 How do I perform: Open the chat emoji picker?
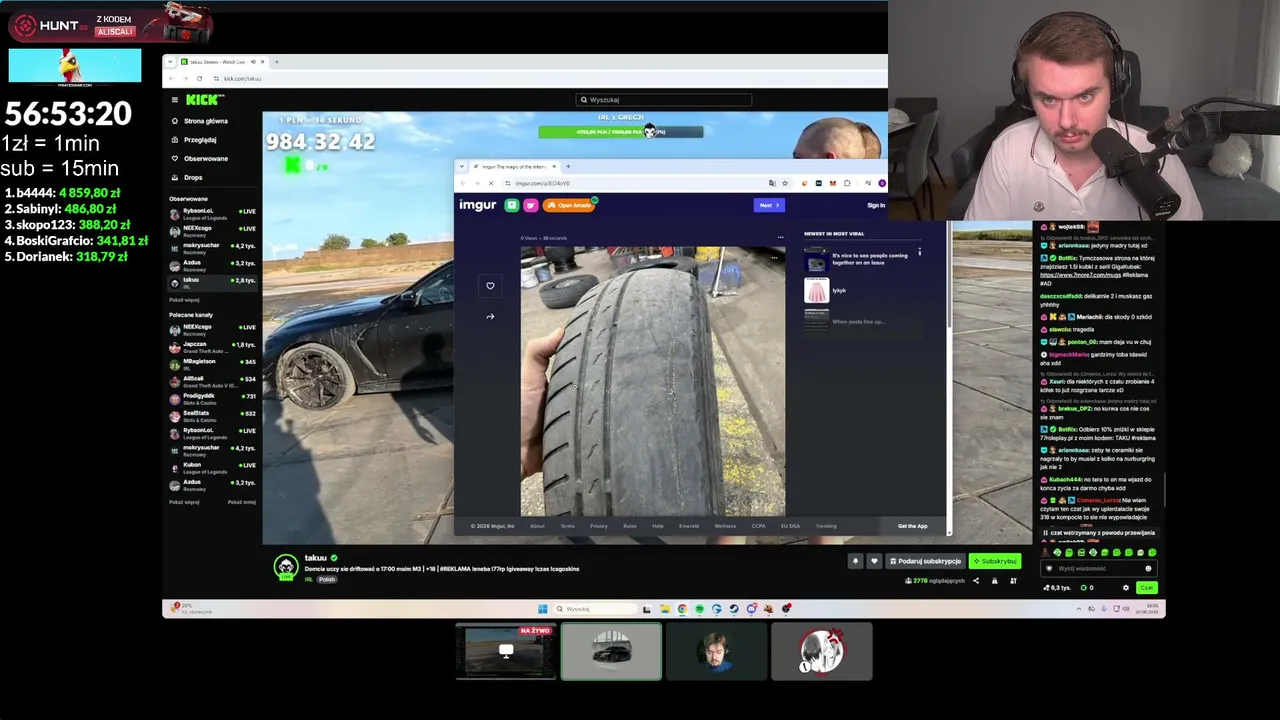[1148, 568]
